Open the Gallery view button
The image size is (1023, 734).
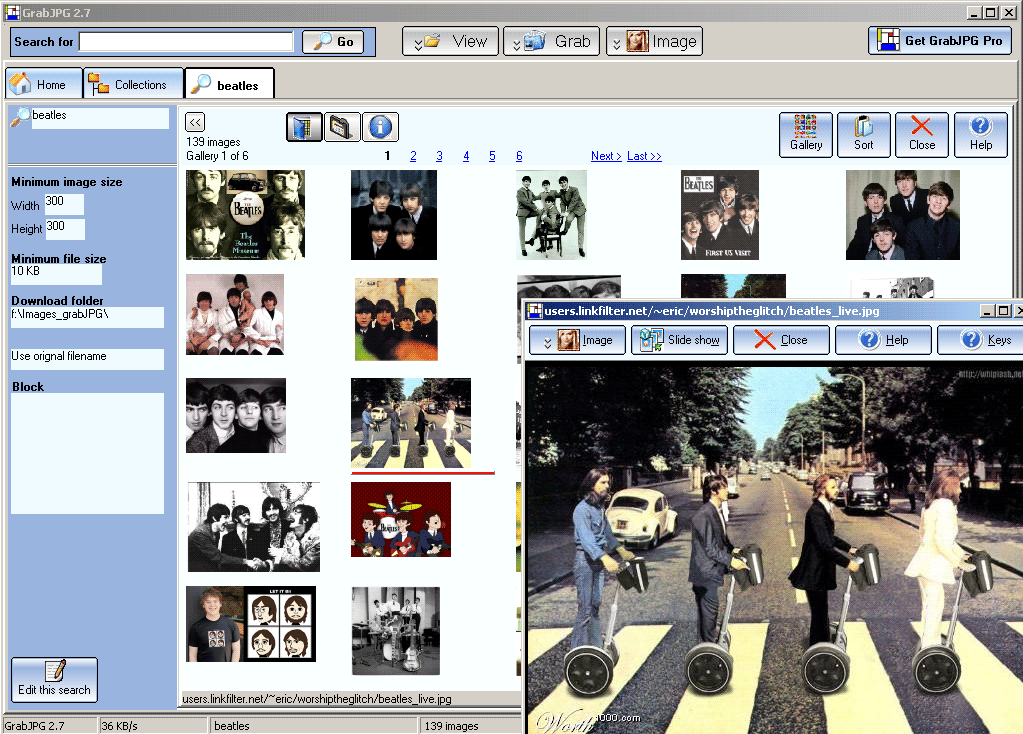(x=805, y=135)
